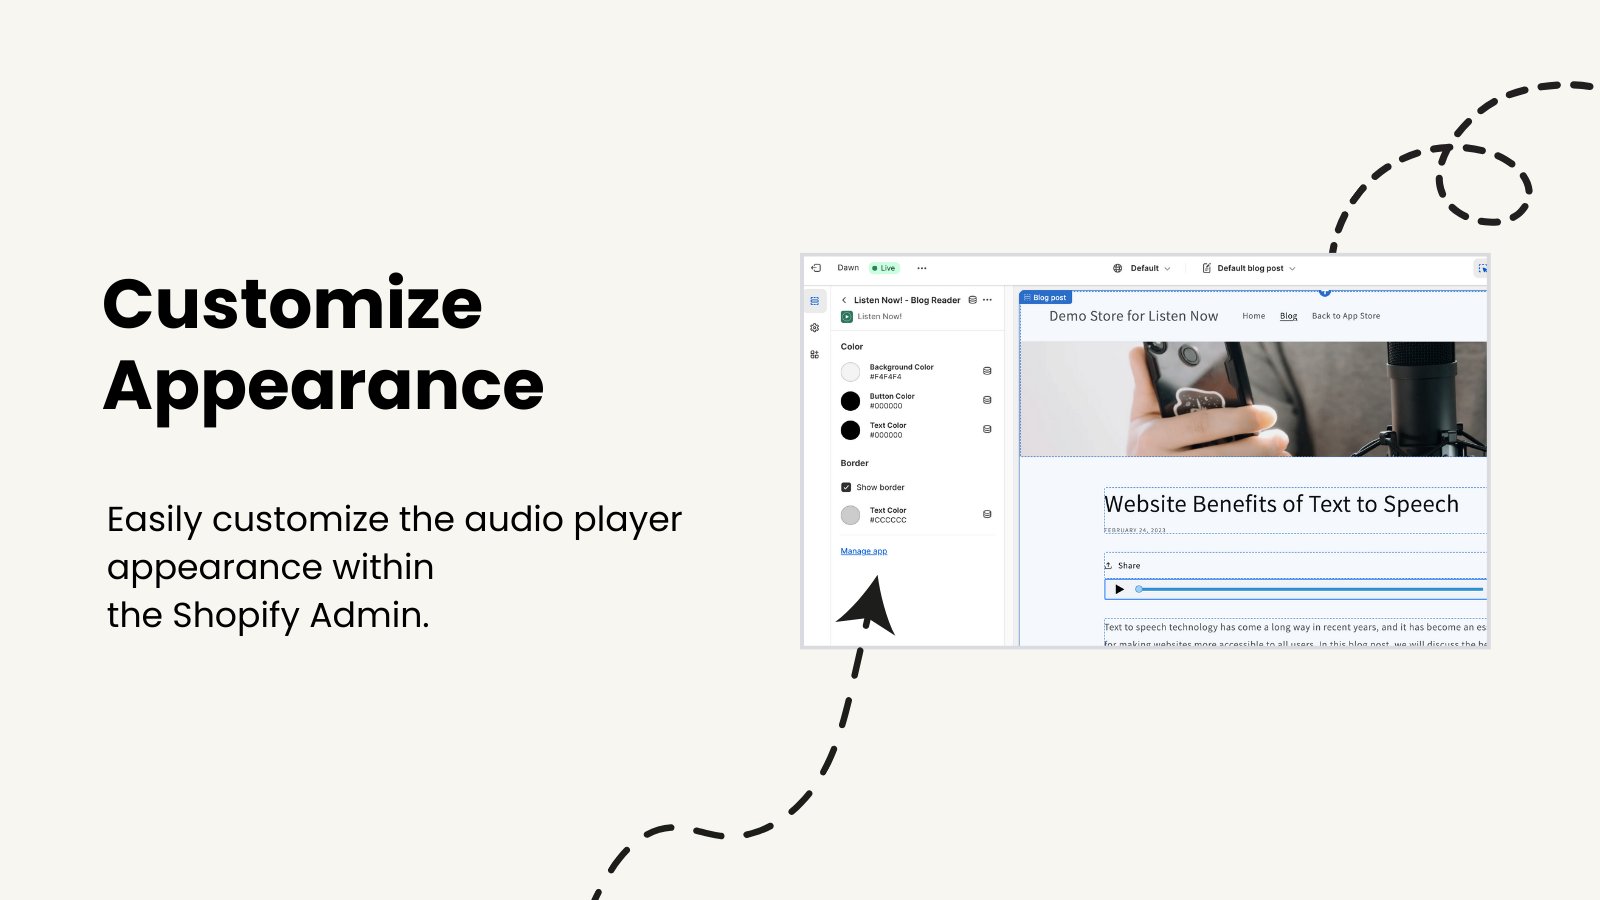The width and height of the screenshot is (1600, 900).
Task: Go back from Listen Now! - Blog Reader
Action: 844,300
